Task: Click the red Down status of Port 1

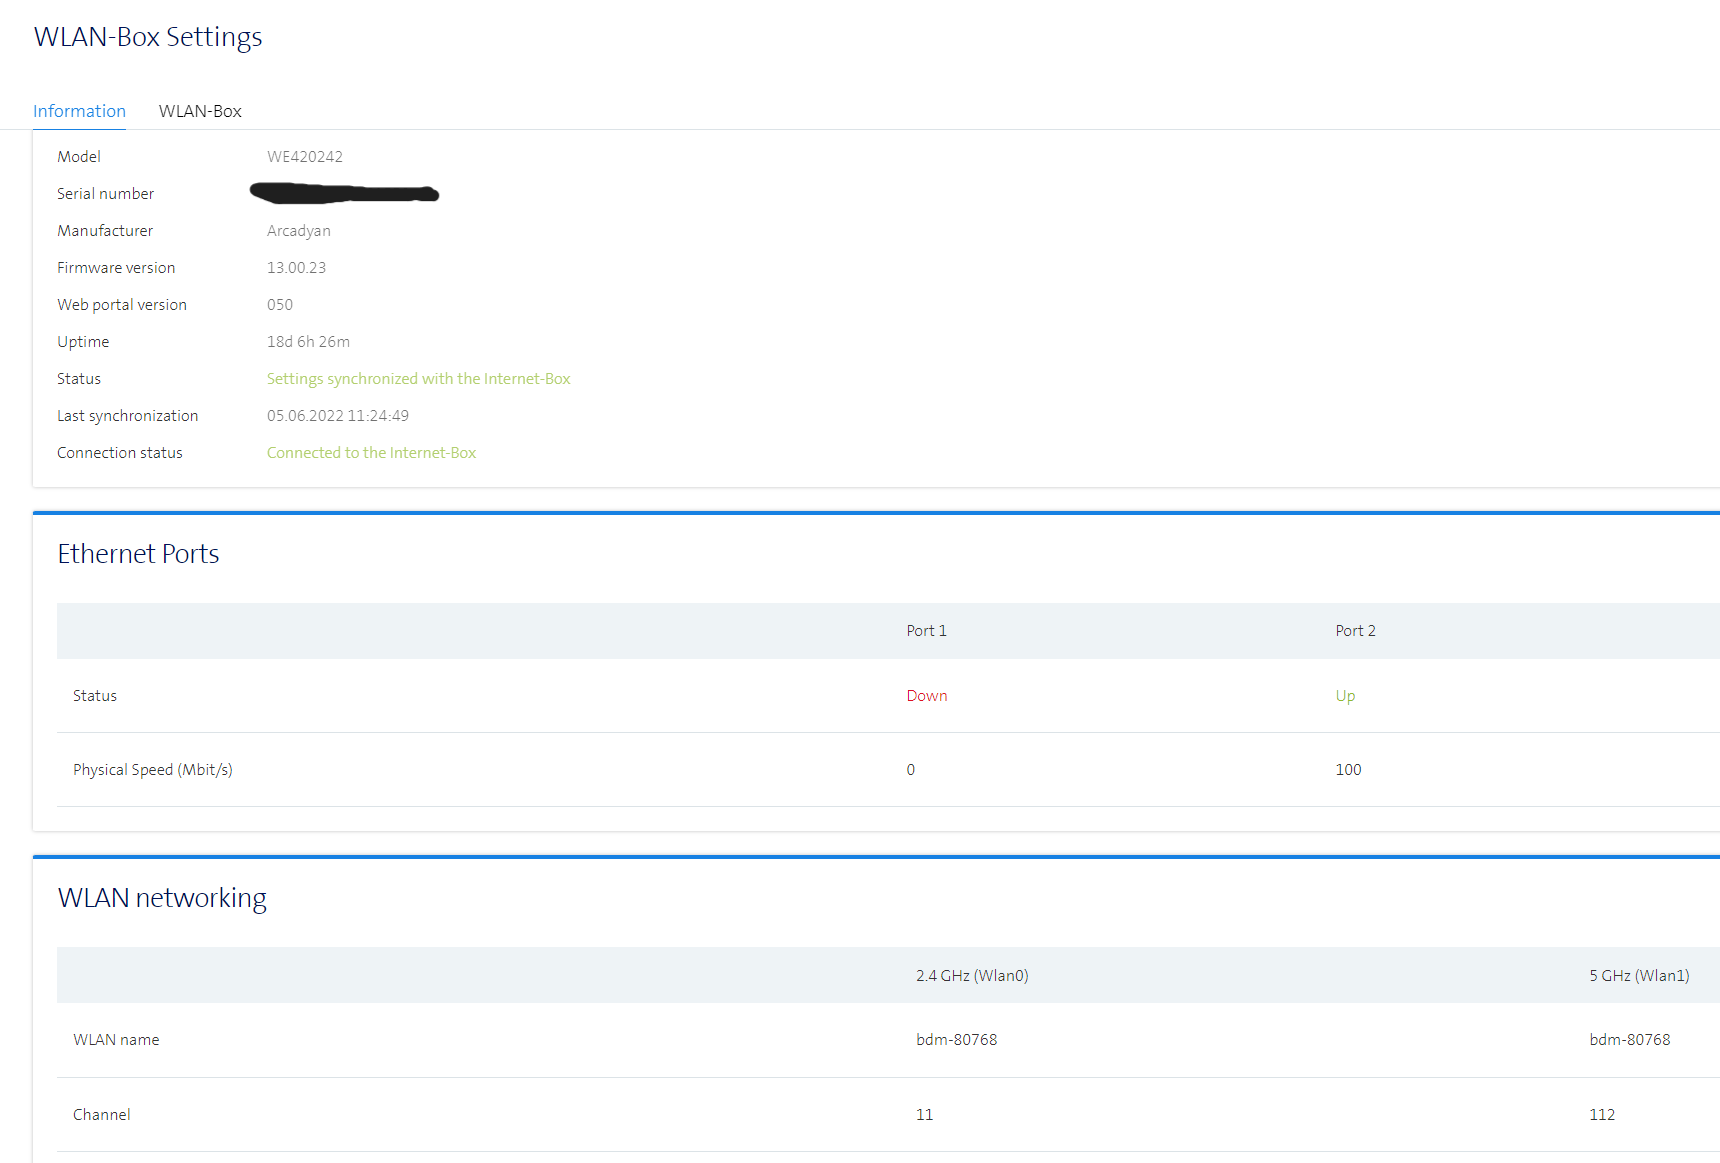Action: [926, 696]
